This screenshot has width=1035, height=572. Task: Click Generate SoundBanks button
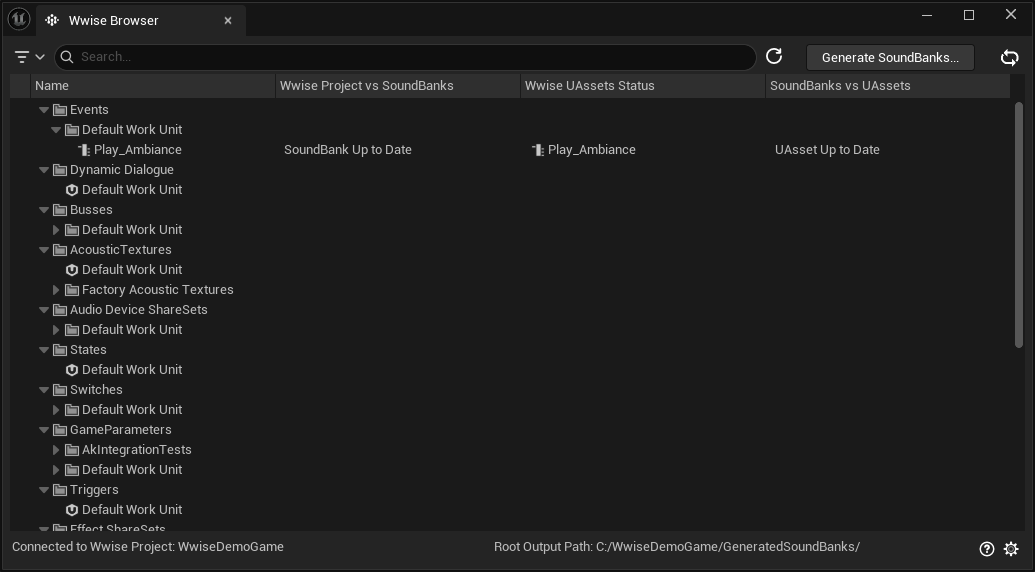[x=889, y=57]
